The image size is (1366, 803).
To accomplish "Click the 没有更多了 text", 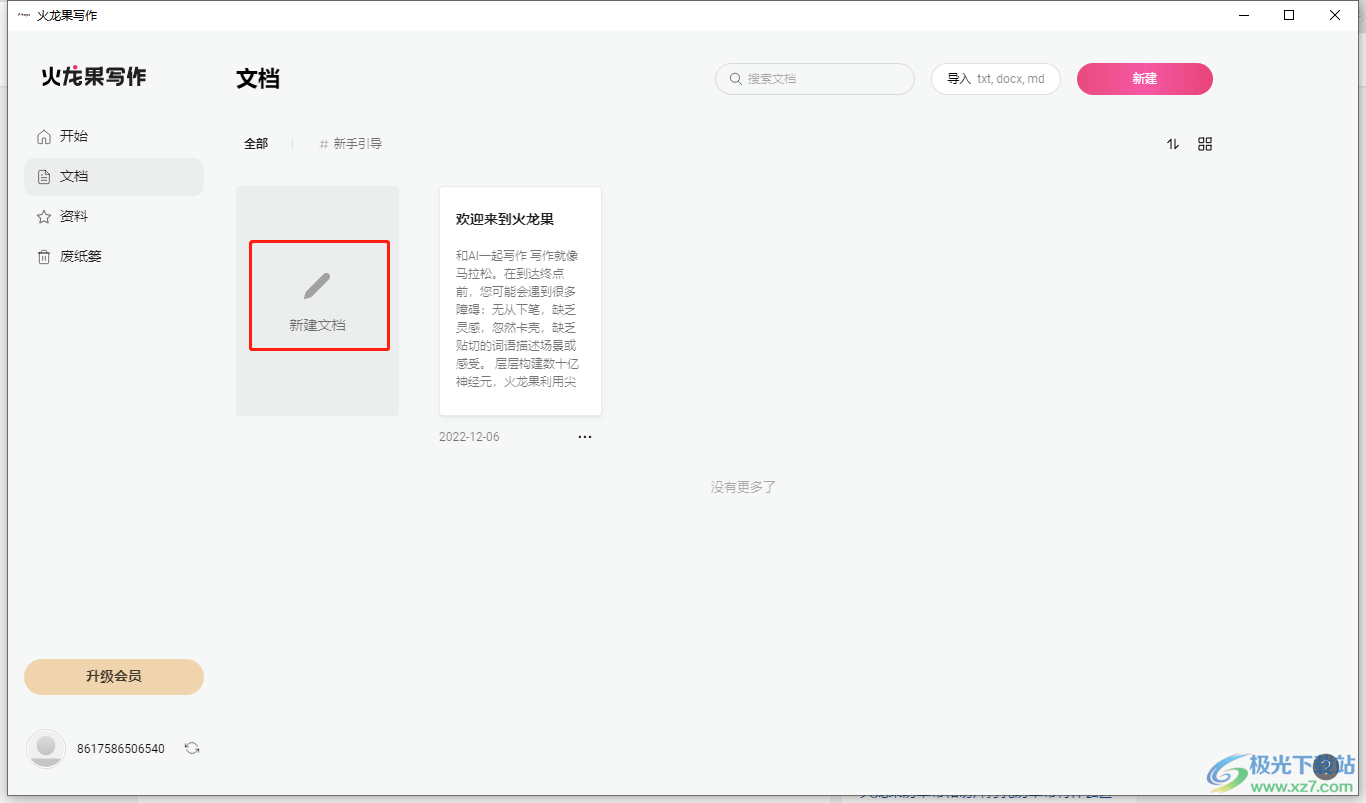I will pos(743,487).
